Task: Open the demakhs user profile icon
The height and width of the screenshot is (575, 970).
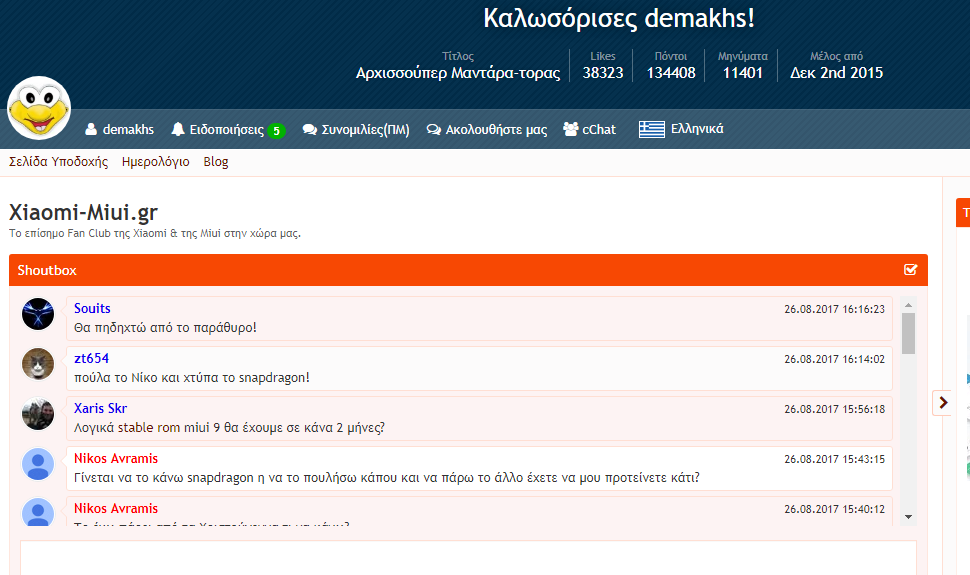Action: [x=91, y=130]
